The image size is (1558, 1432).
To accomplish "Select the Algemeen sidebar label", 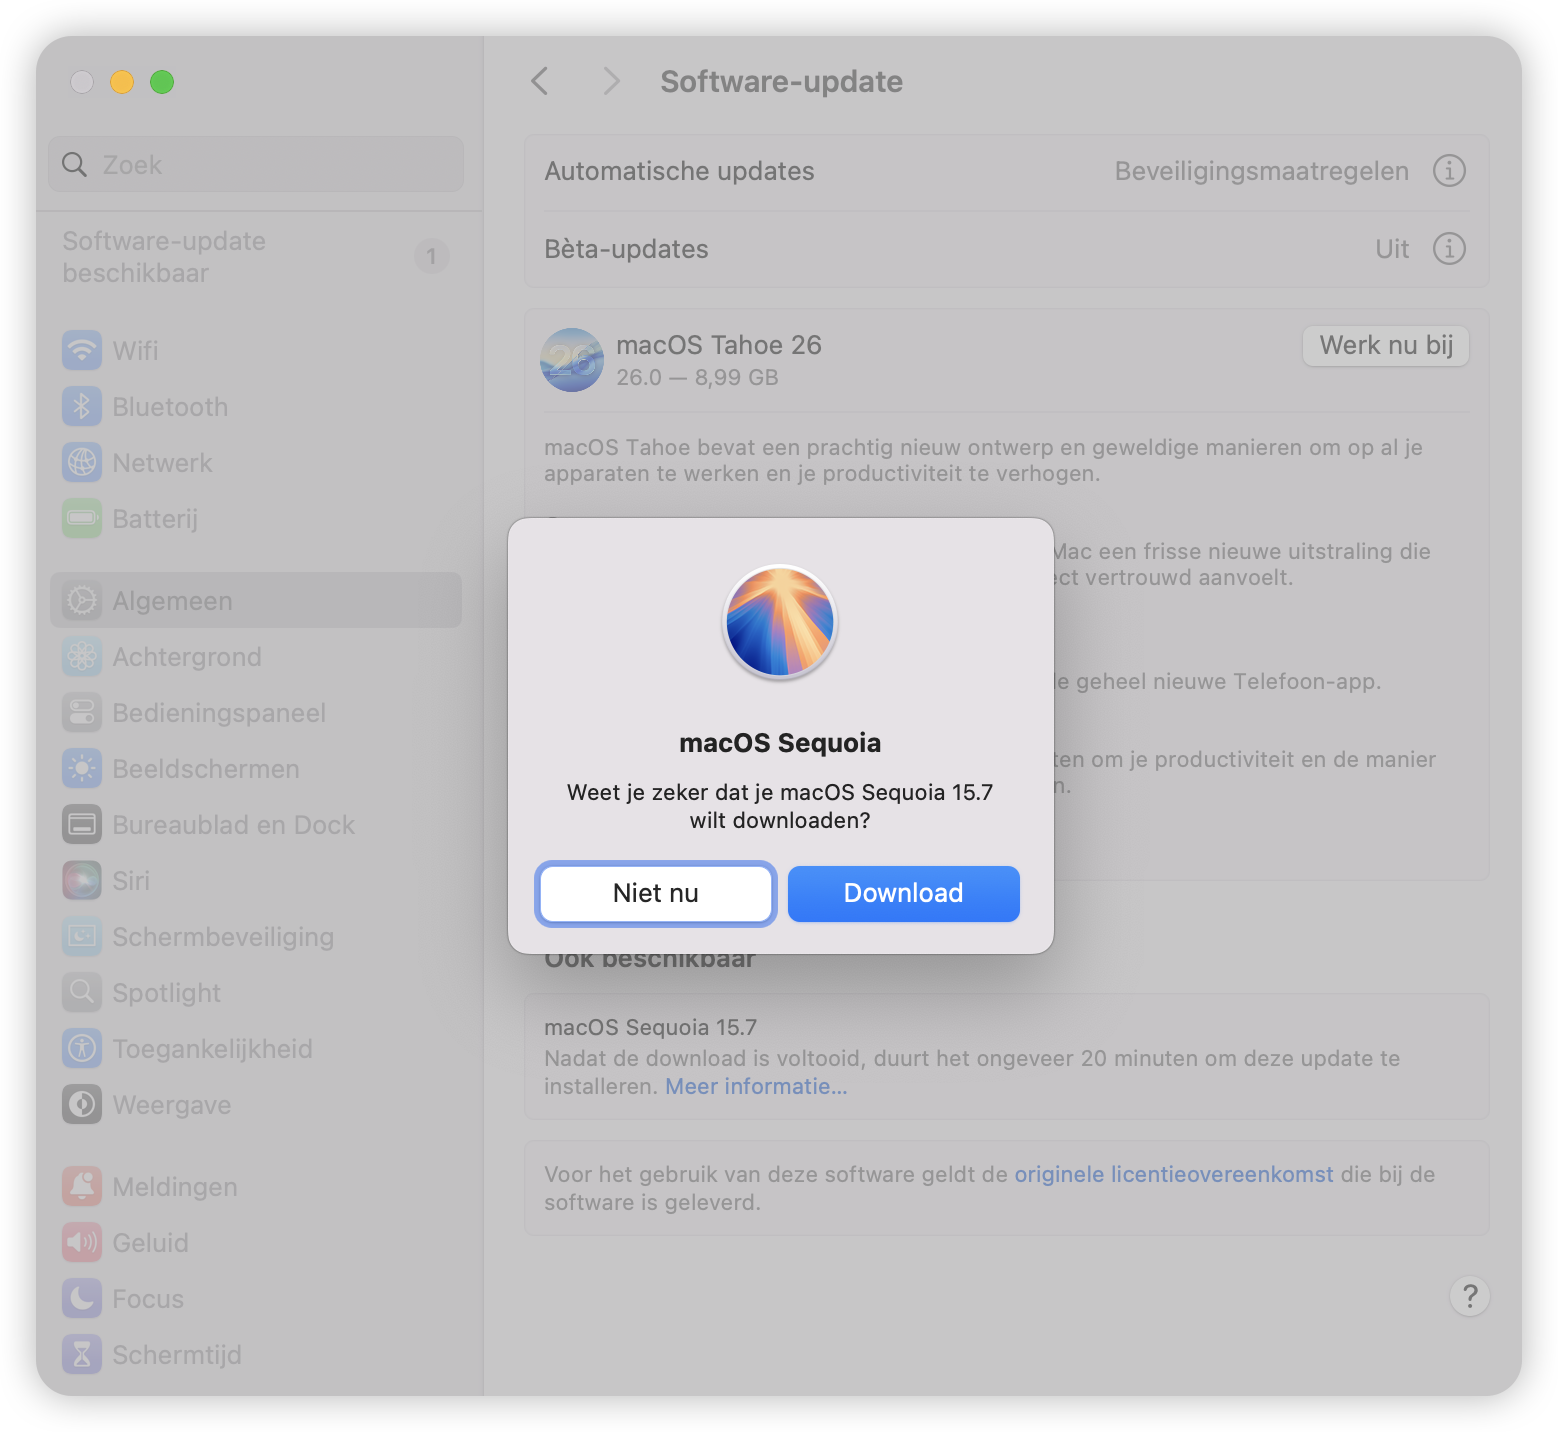I will [172, 601].
